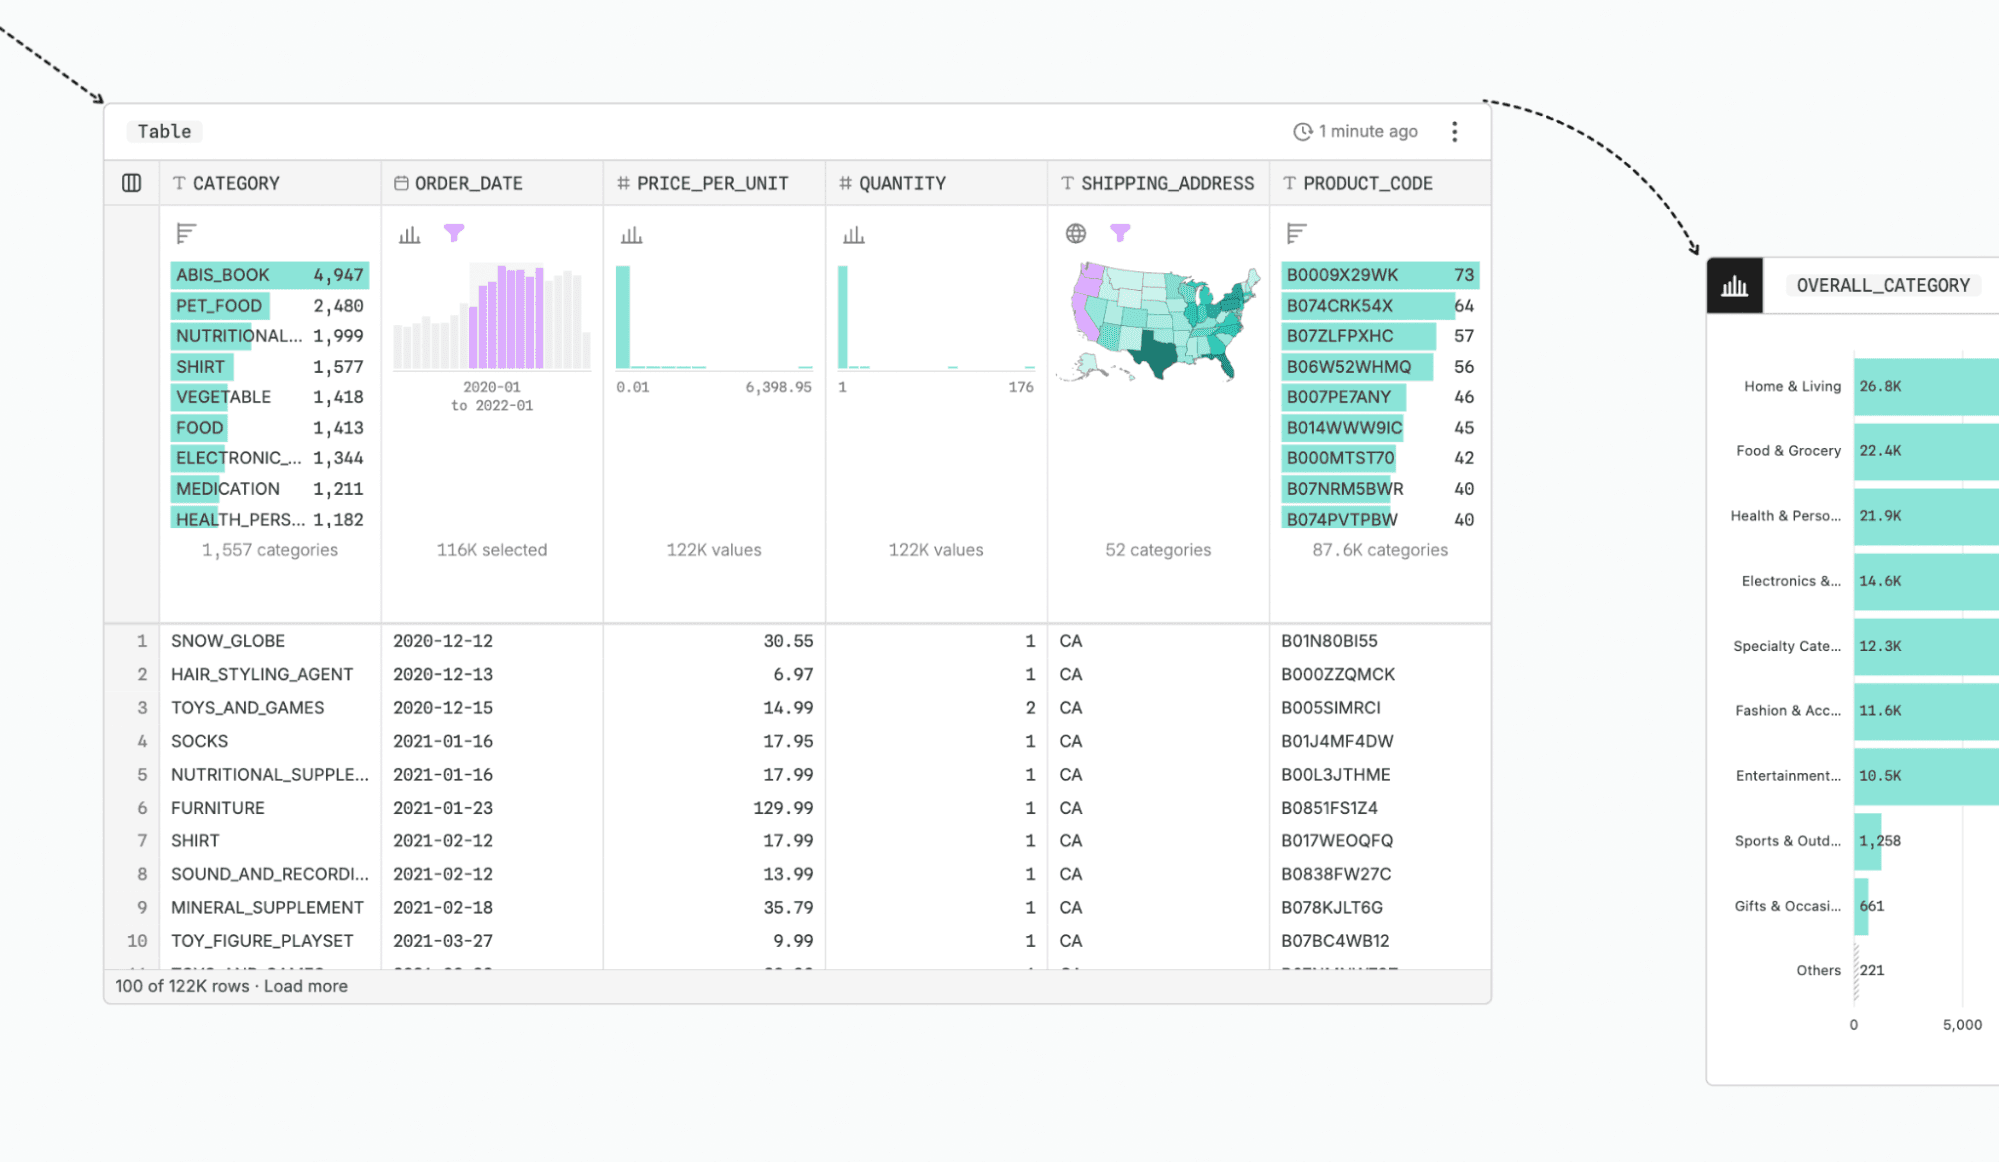Open the three-dot overflow menu

tap(1455, 131)
